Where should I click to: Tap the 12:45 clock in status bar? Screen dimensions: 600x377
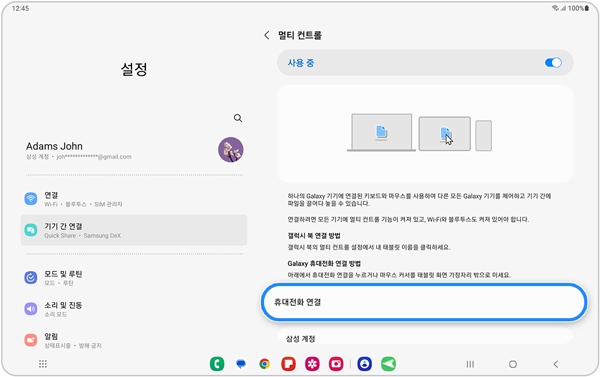click(x=20, y=8)
